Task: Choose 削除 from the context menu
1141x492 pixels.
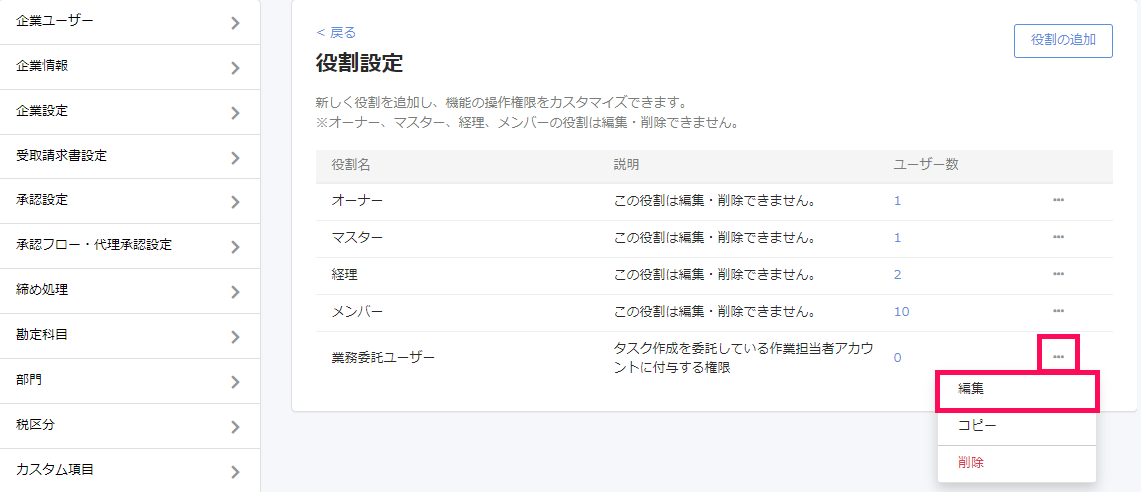Action: (1017, 463)
